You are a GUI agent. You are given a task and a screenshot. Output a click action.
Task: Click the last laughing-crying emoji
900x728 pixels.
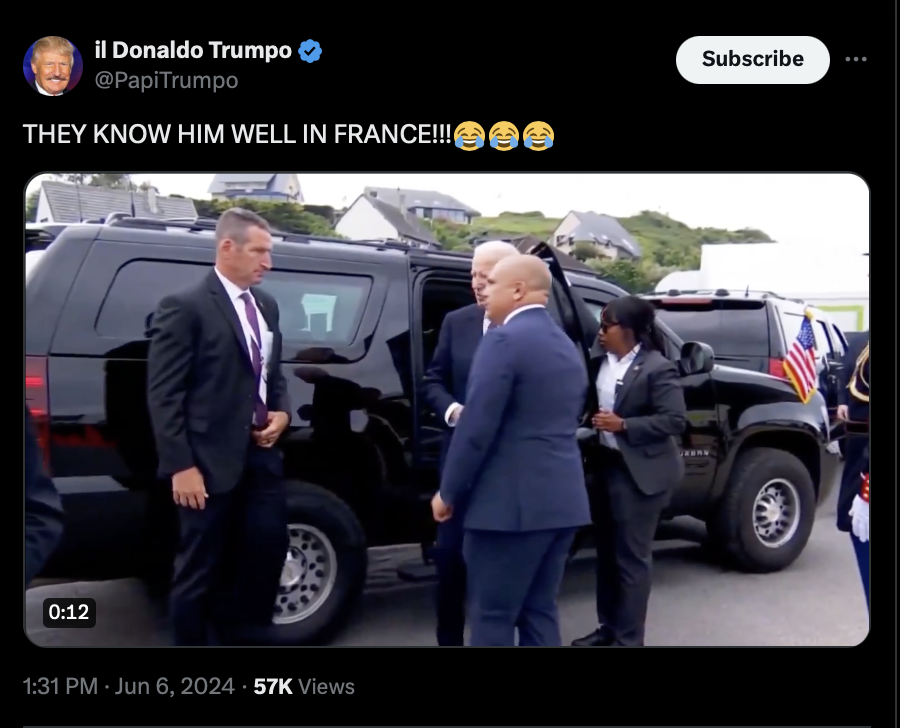(538, 135)
